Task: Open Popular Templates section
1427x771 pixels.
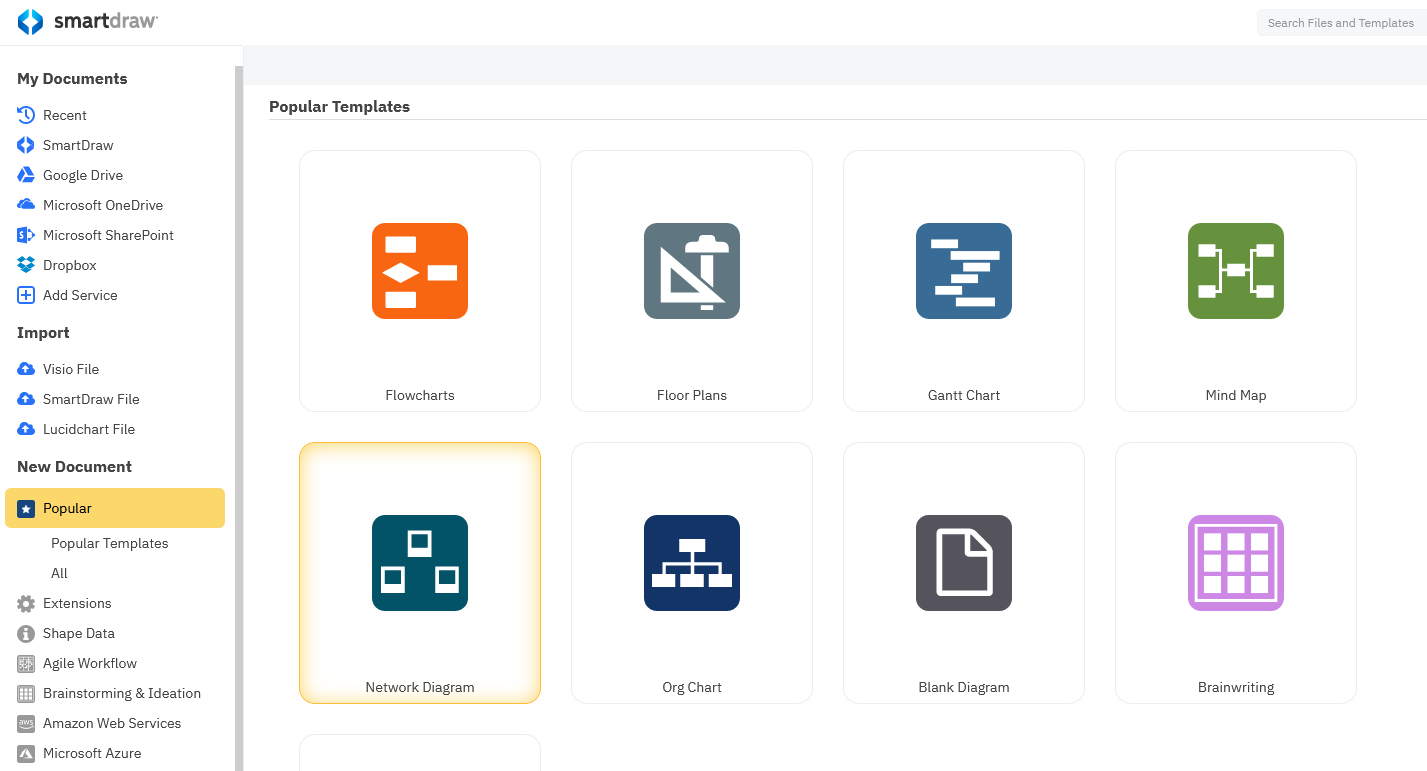Action: pos(110,543)
